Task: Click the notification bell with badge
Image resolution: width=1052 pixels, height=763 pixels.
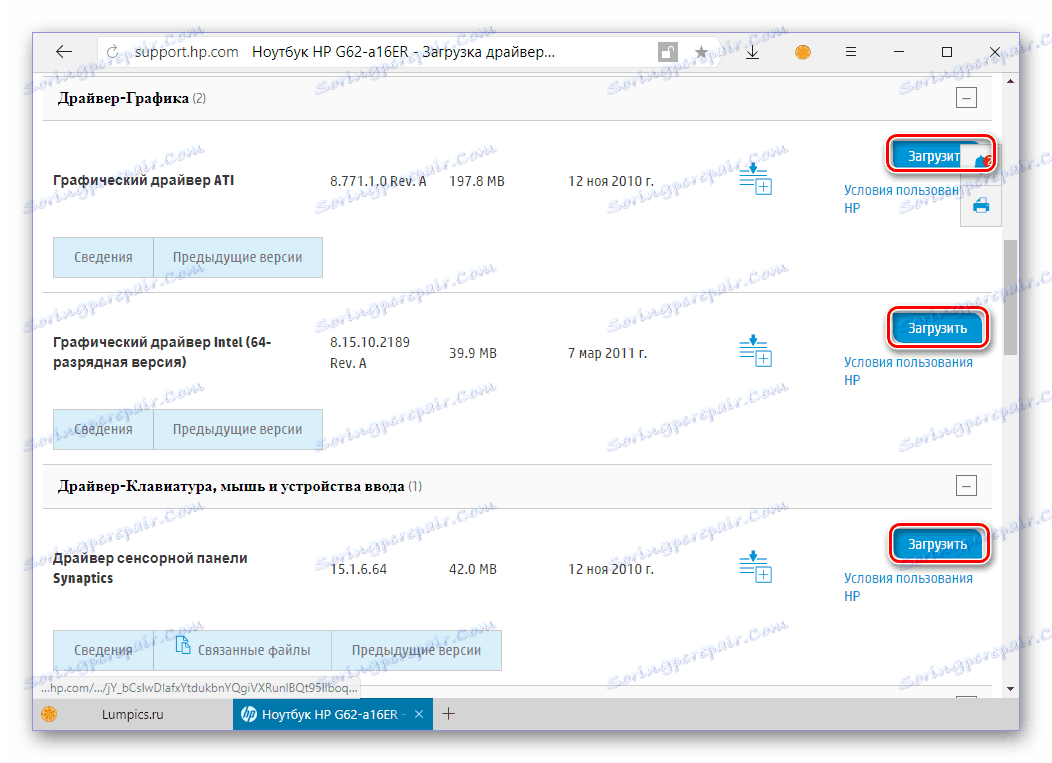Action: (980, 159)
